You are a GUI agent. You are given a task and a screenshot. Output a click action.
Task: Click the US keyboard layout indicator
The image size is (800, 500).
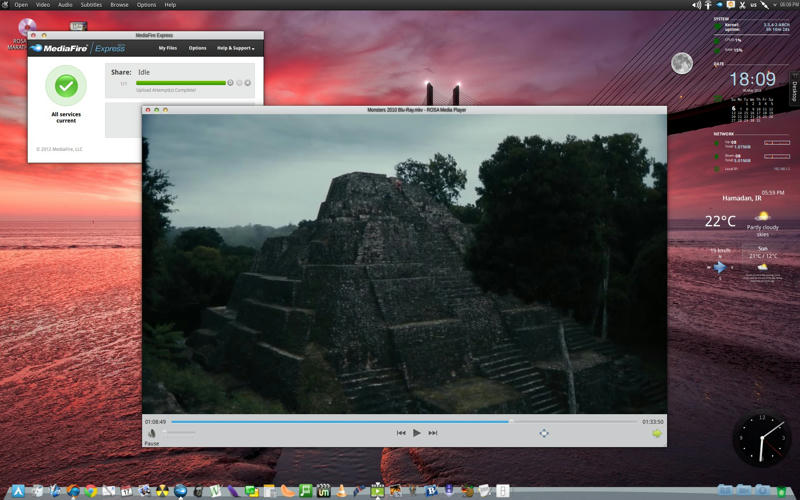click(754, 5)
